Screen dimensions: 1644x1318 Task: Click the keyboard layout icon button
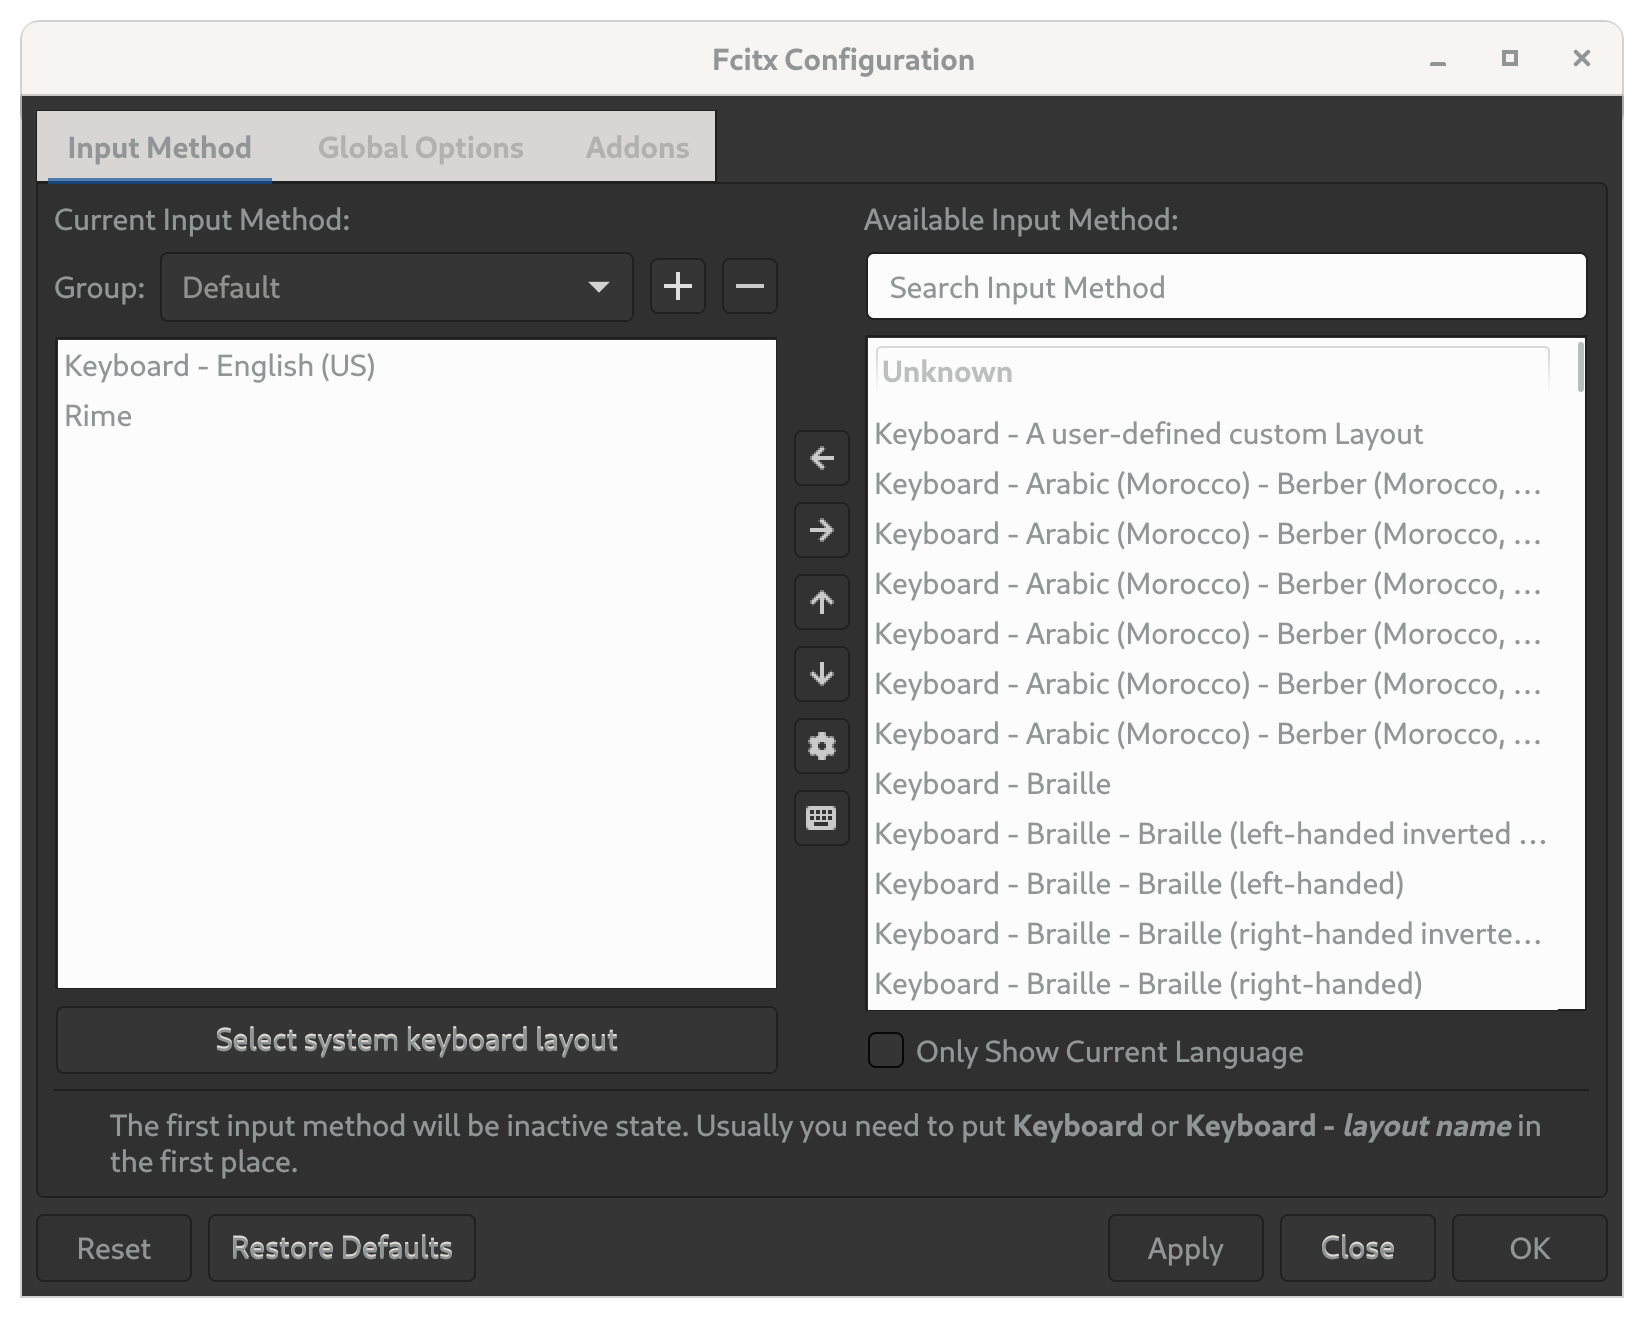point(822,818)
